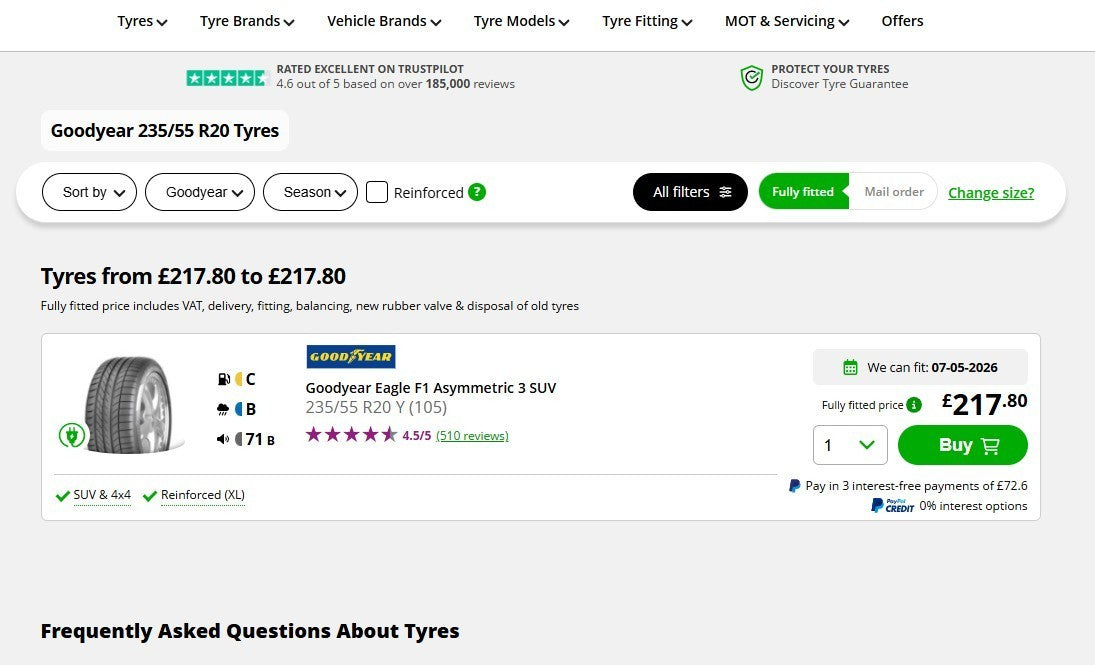Switch to Mail order option

click(x=894, y=191)
